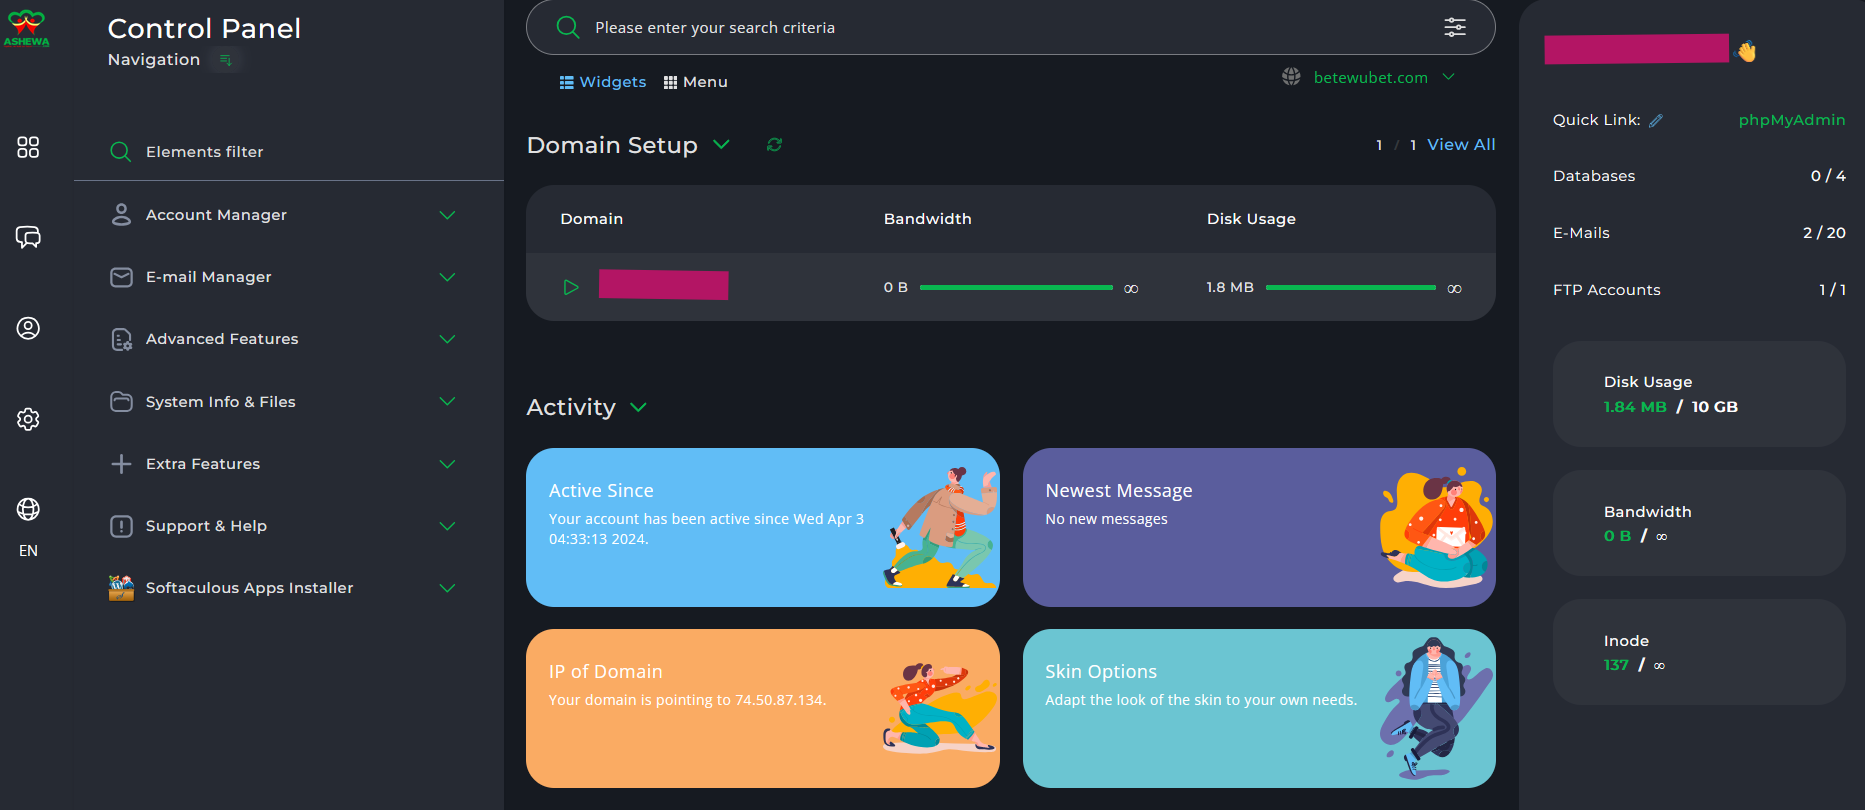
Task: Toggle navigation list icon next to Navigation
Action: pyautogui.click(x=226, y=60)
